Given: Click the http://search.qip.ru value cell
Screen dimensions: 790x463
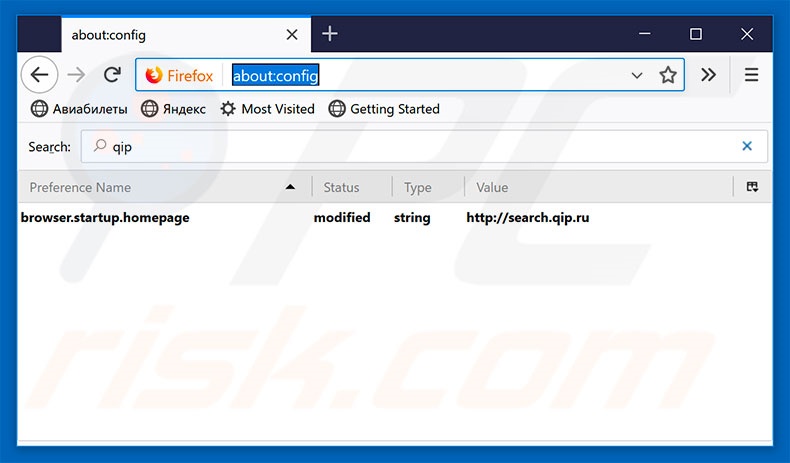Looking at the screenshot, I should pos(528,218).
